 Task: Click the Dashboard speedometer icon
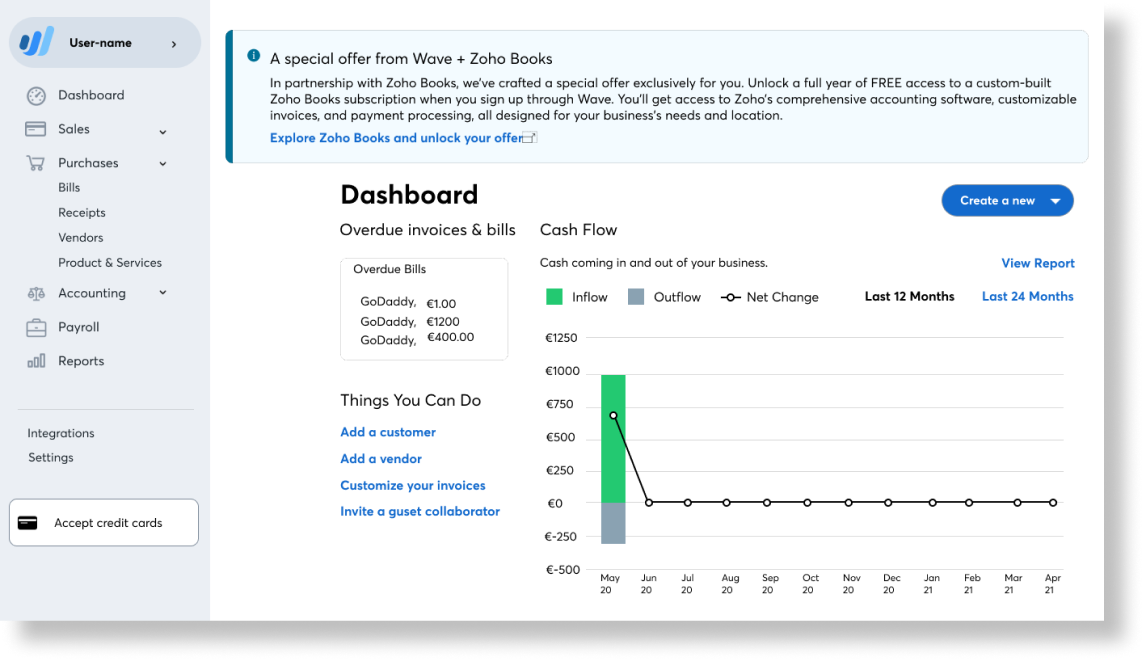click(36, 96)
